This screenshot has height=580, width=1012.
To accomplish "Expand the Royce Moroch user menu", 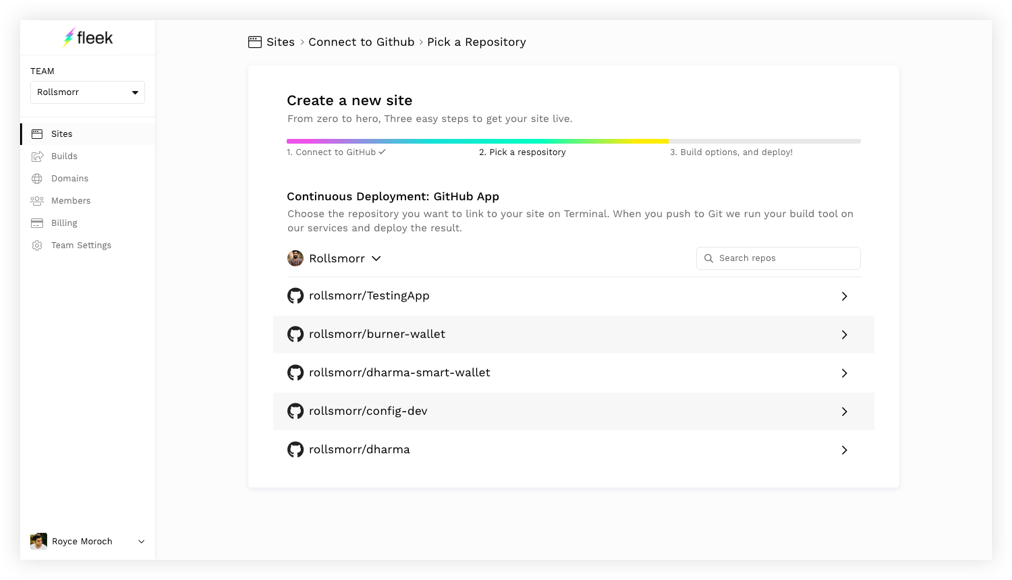I will (x=141, y=541).
